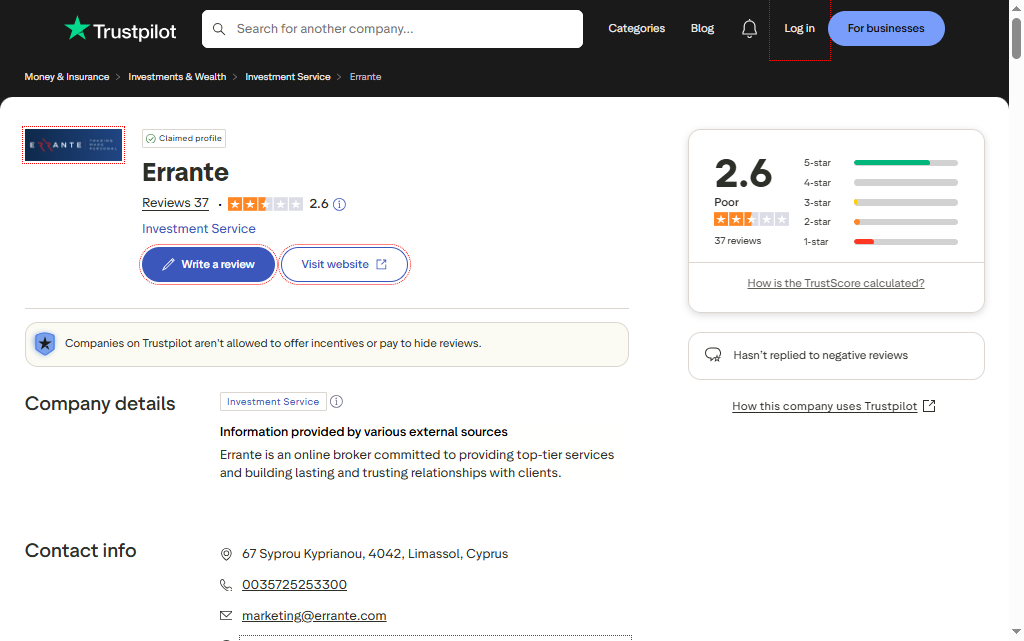1024x641 pixels.
Task: Click the Trustpilot star logo
Action: (x=78, y=28)
